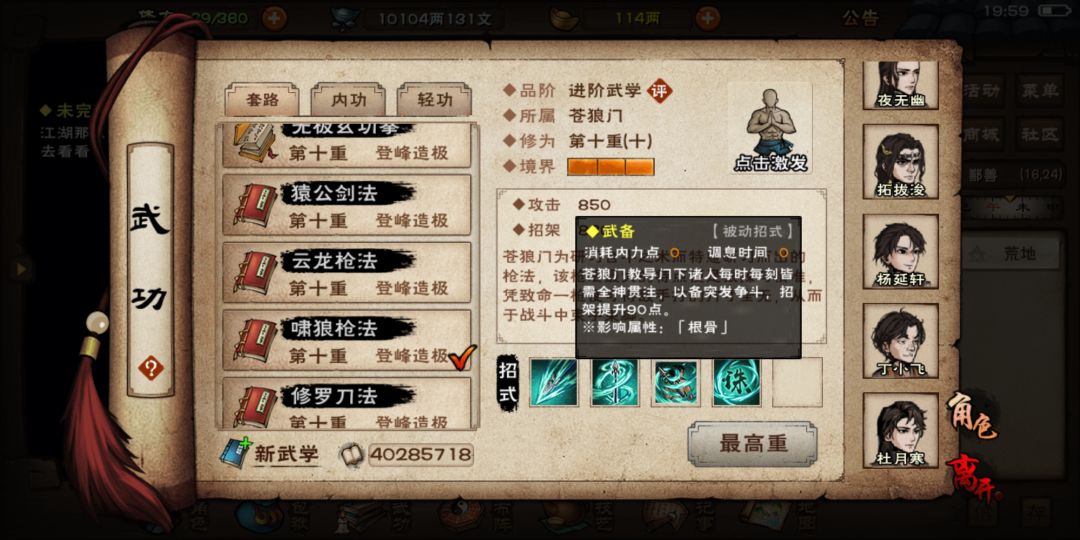The height and width of the screenshot is (540, 1080).
Task: Tap the fourth skill icon with 殊 symbol
Action: [737, 382]
